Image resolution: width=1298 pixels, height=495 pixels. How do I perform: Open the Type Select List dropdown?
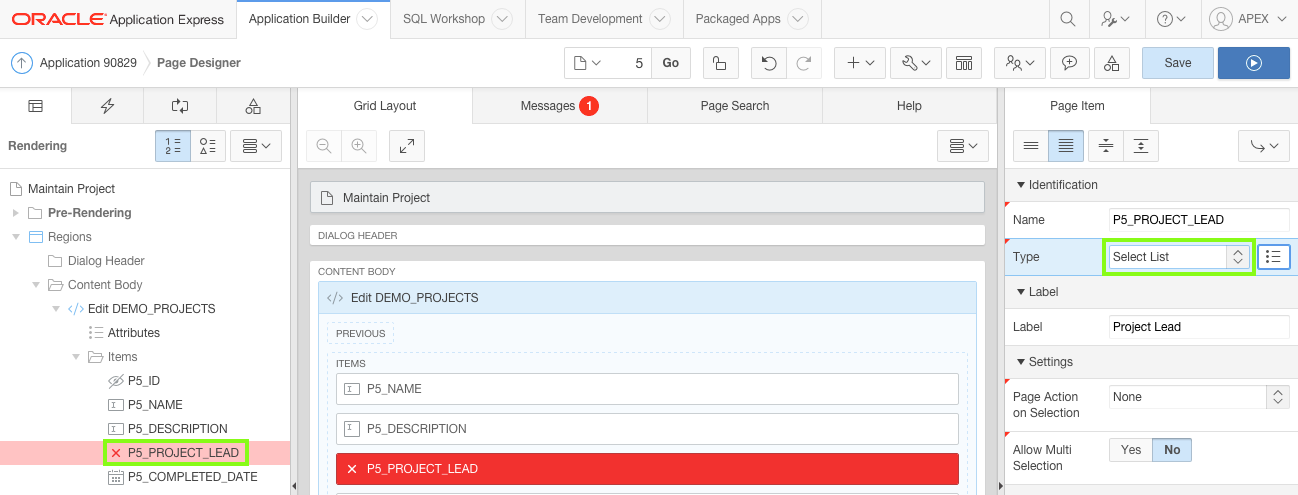[1179, 257]
